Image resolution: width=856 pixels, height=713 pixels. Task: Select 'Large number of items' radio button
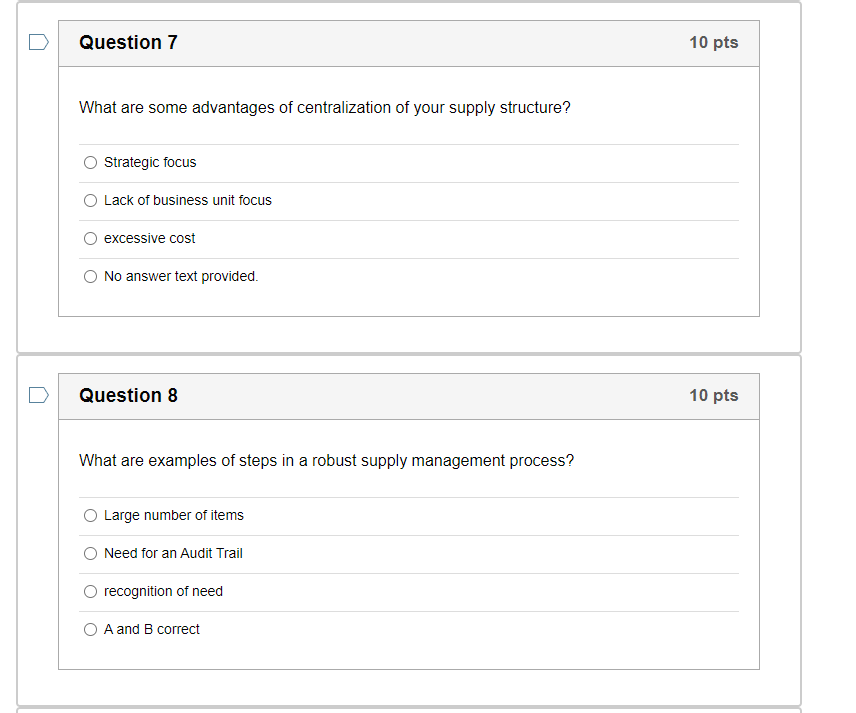(91, 515)
